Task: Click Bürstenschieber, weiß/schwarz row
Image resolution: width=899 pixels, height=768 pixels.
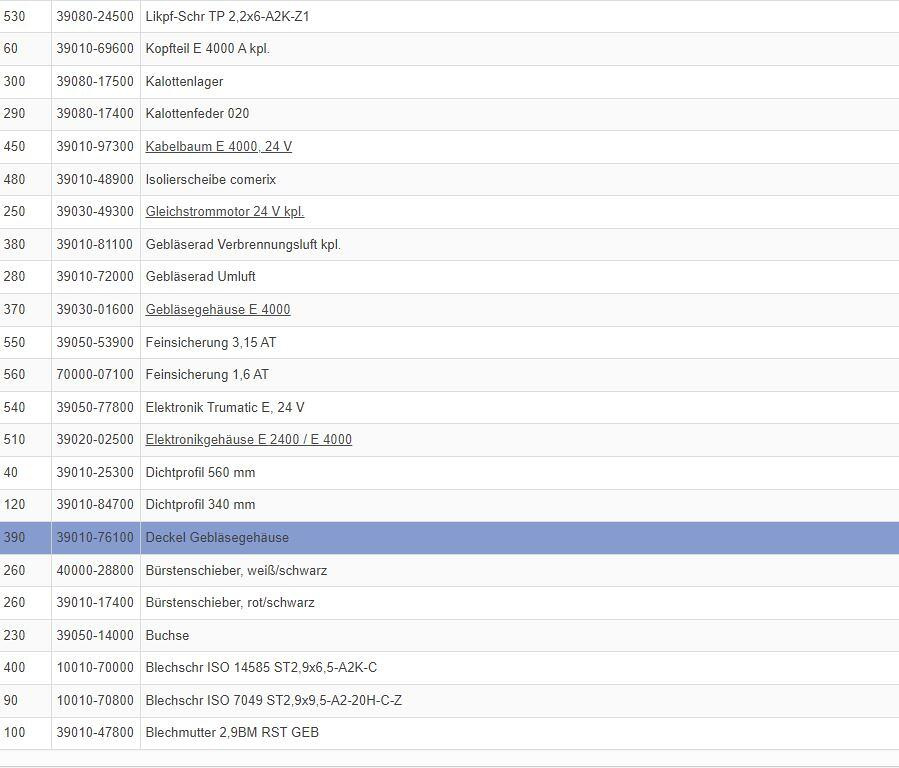Action: point(236,571)
